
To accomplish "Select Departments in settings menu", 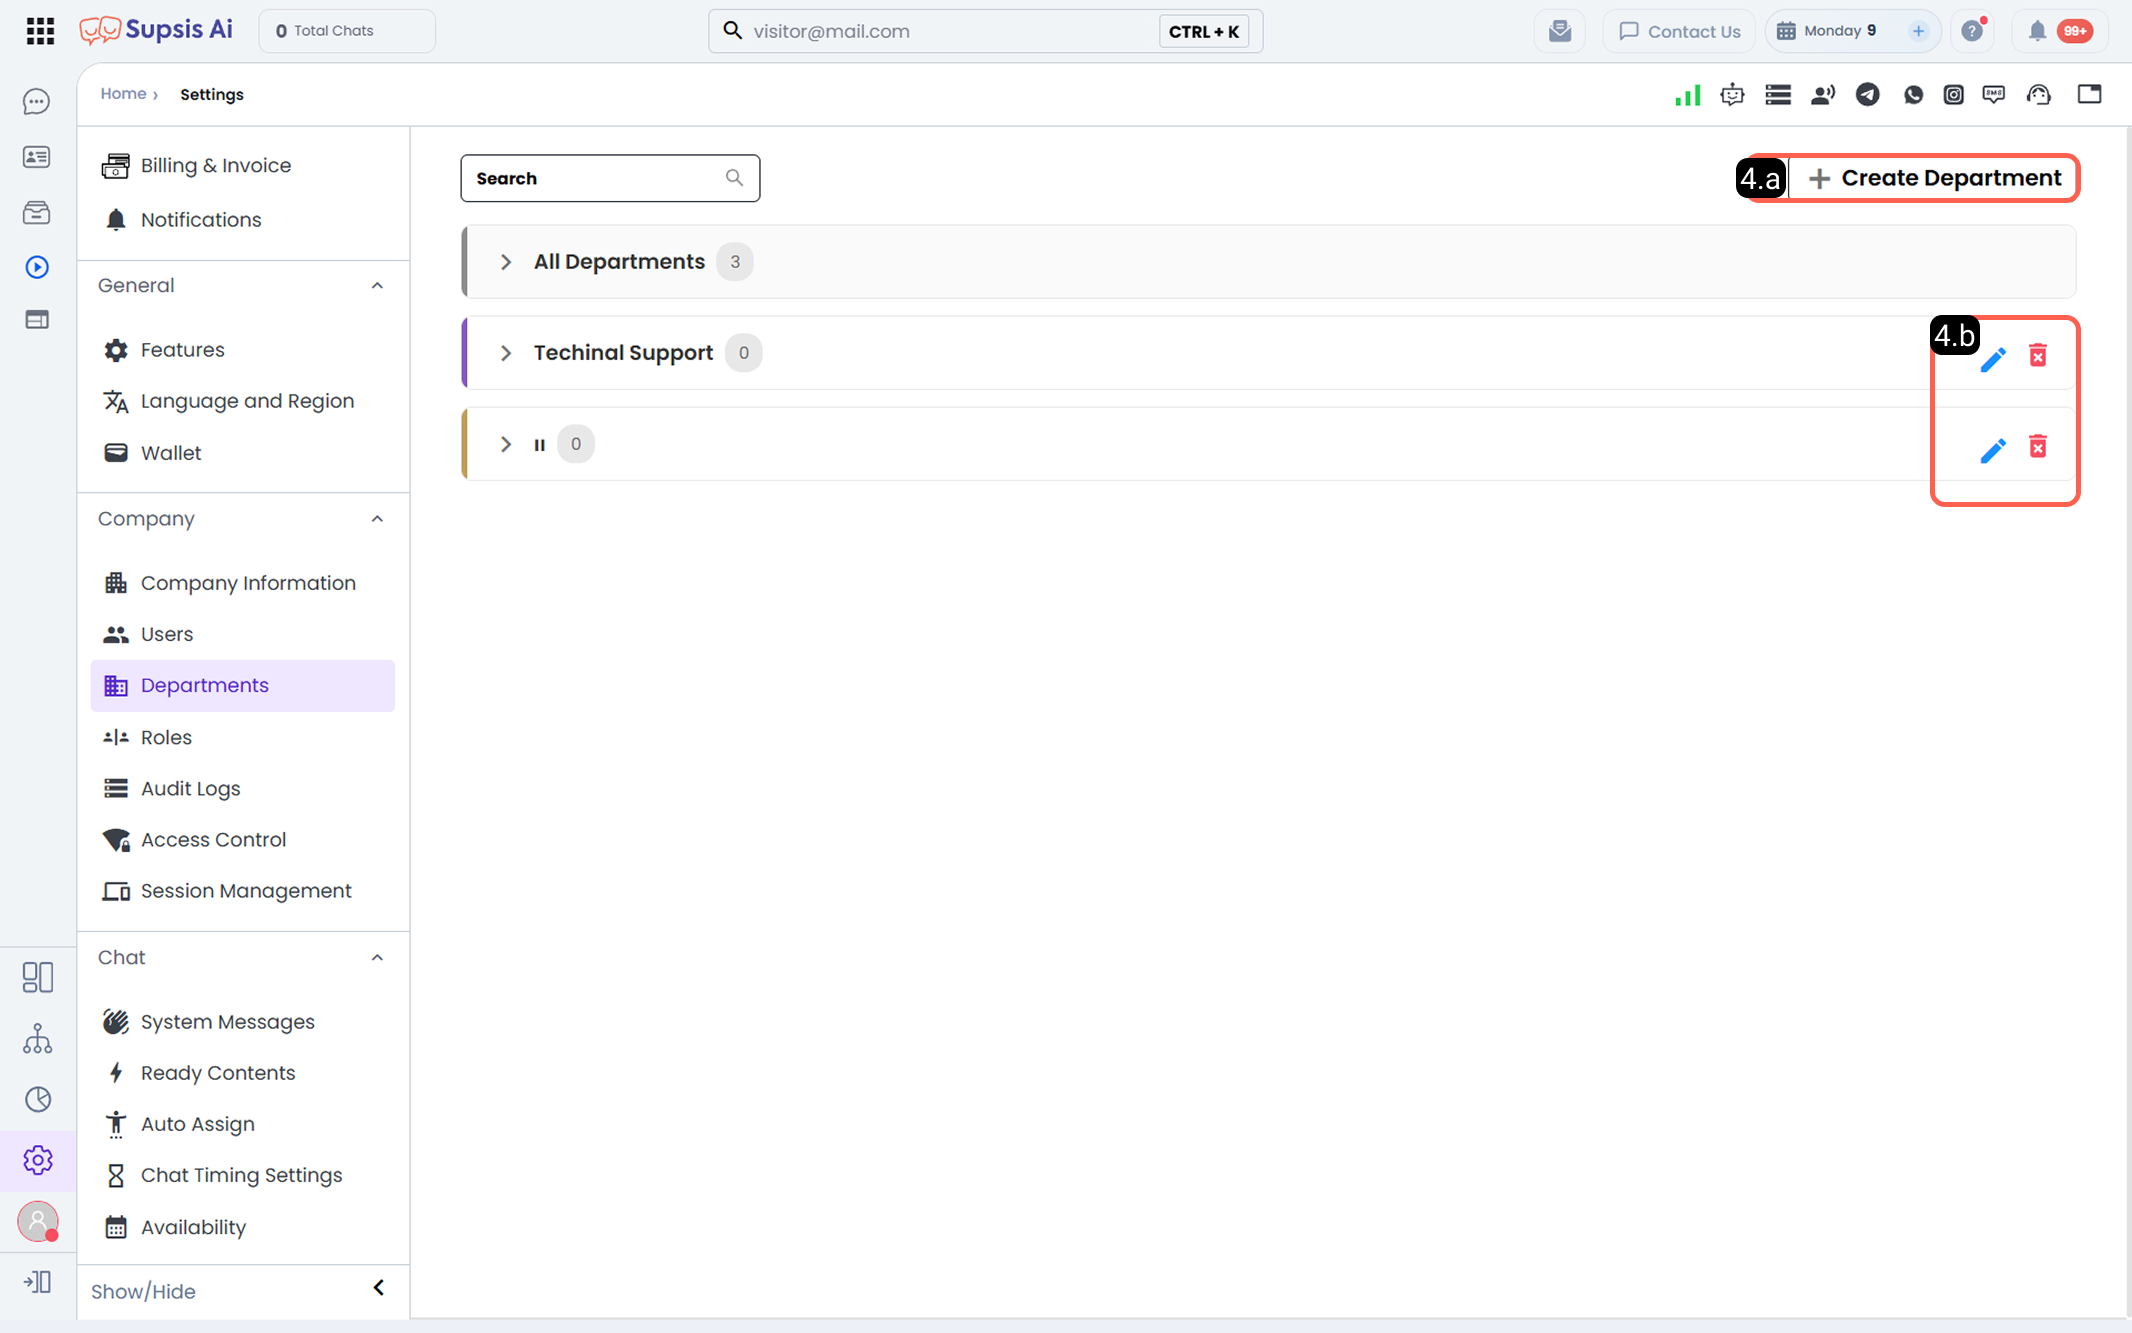I will tap(242, 686).
